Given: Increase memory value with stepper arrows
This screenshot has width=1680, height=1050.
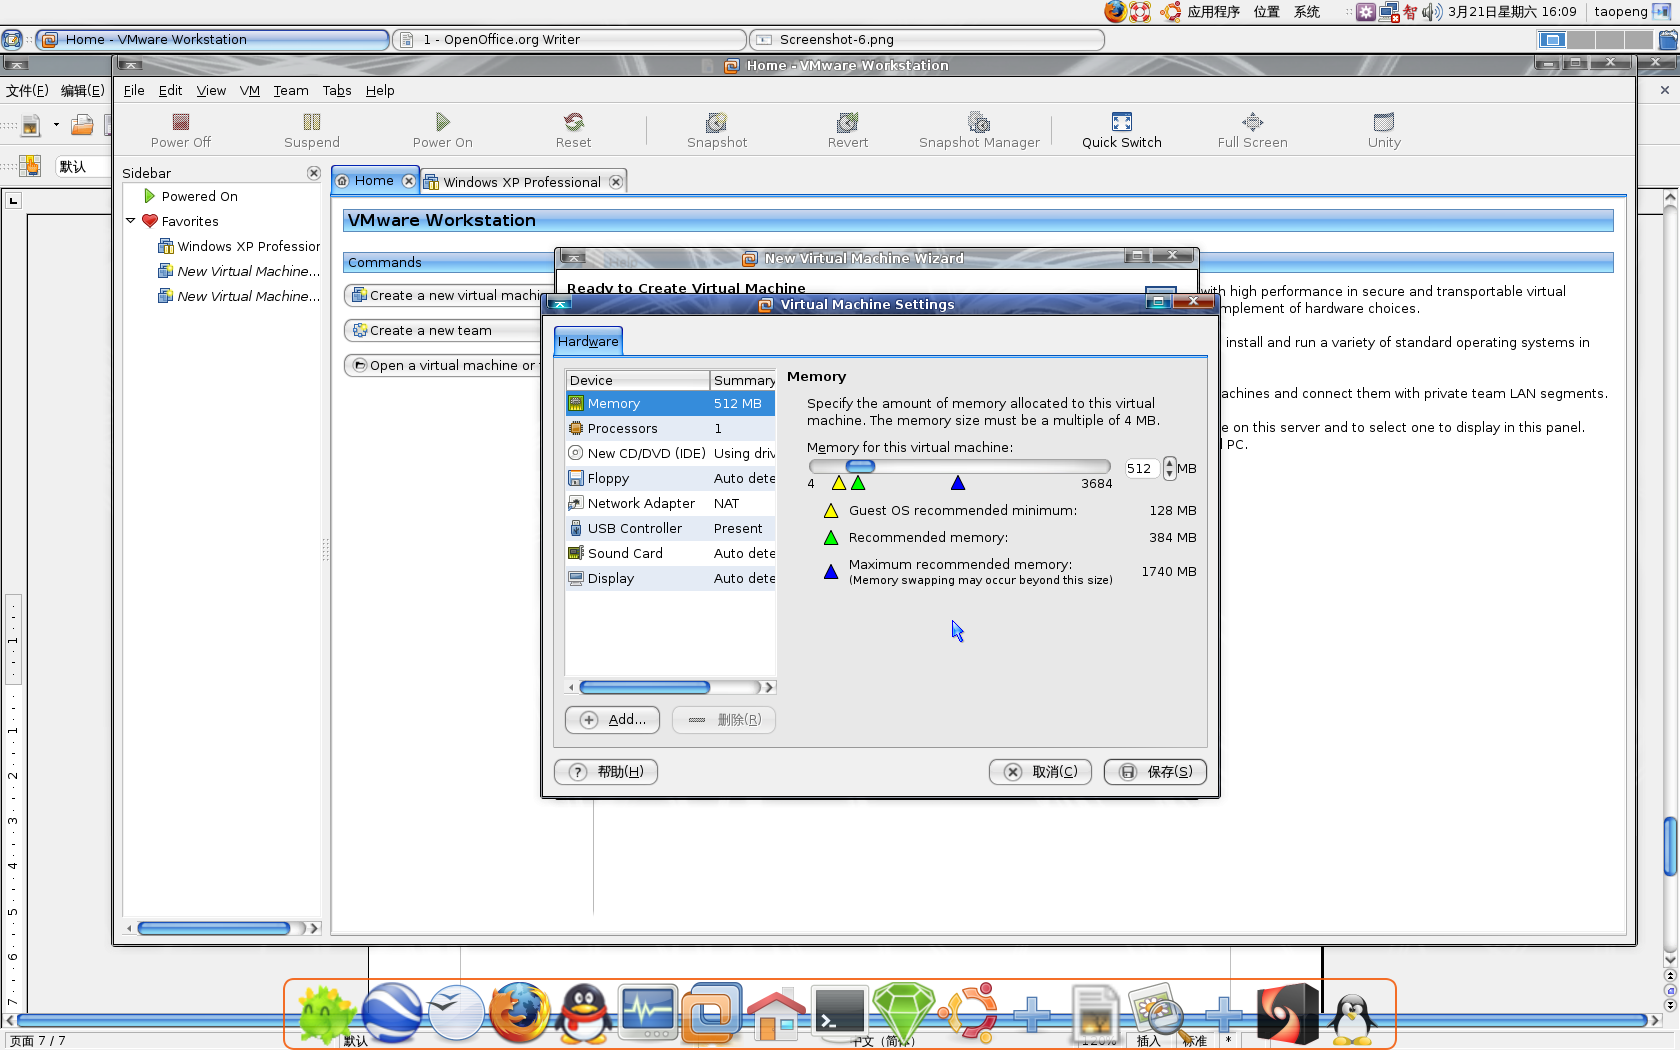Looking at the screenshot, I should pyautogui.click(x=1170, y=463).
